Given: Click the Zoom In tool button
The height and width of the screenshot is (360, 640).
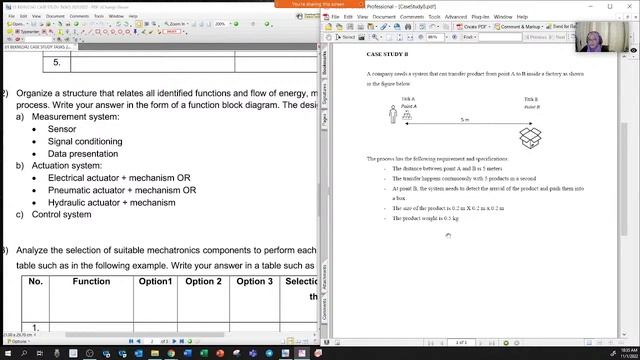Looking at the screenshot, I should pos(175,24).
